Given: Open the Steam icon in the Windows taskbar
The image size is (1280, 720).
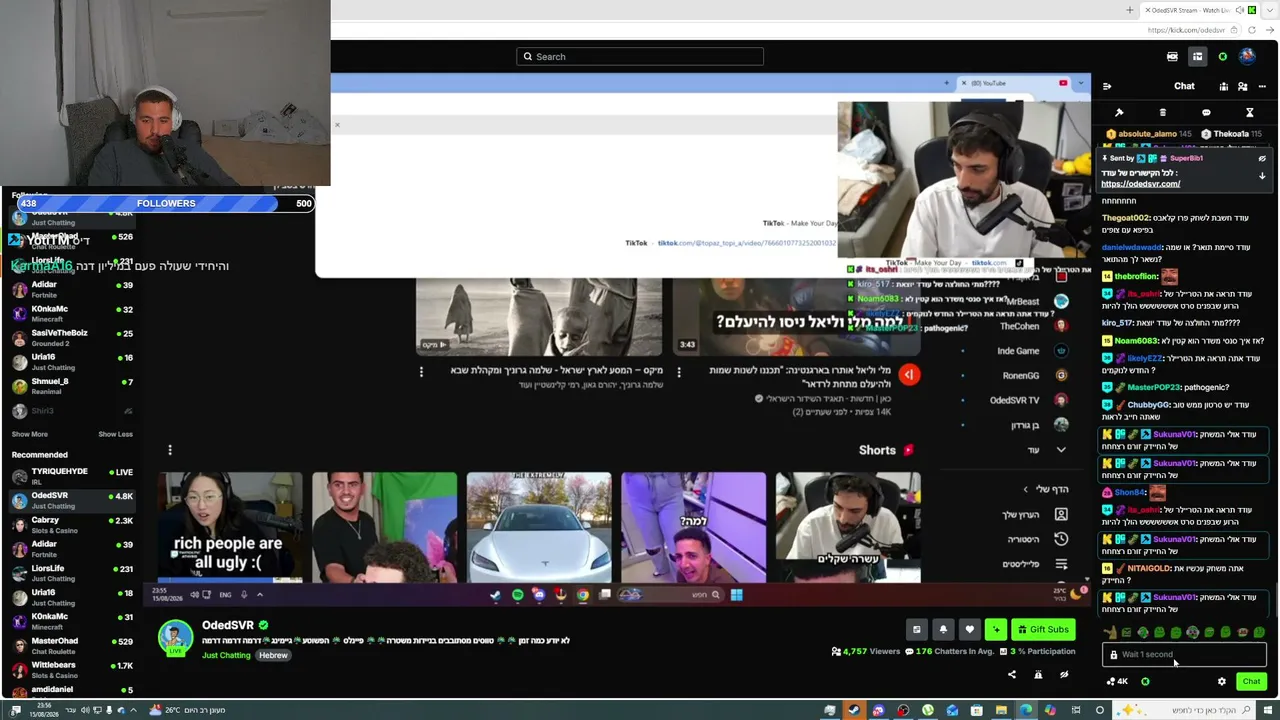Looking at the screenshot, I should coord(853,710).
